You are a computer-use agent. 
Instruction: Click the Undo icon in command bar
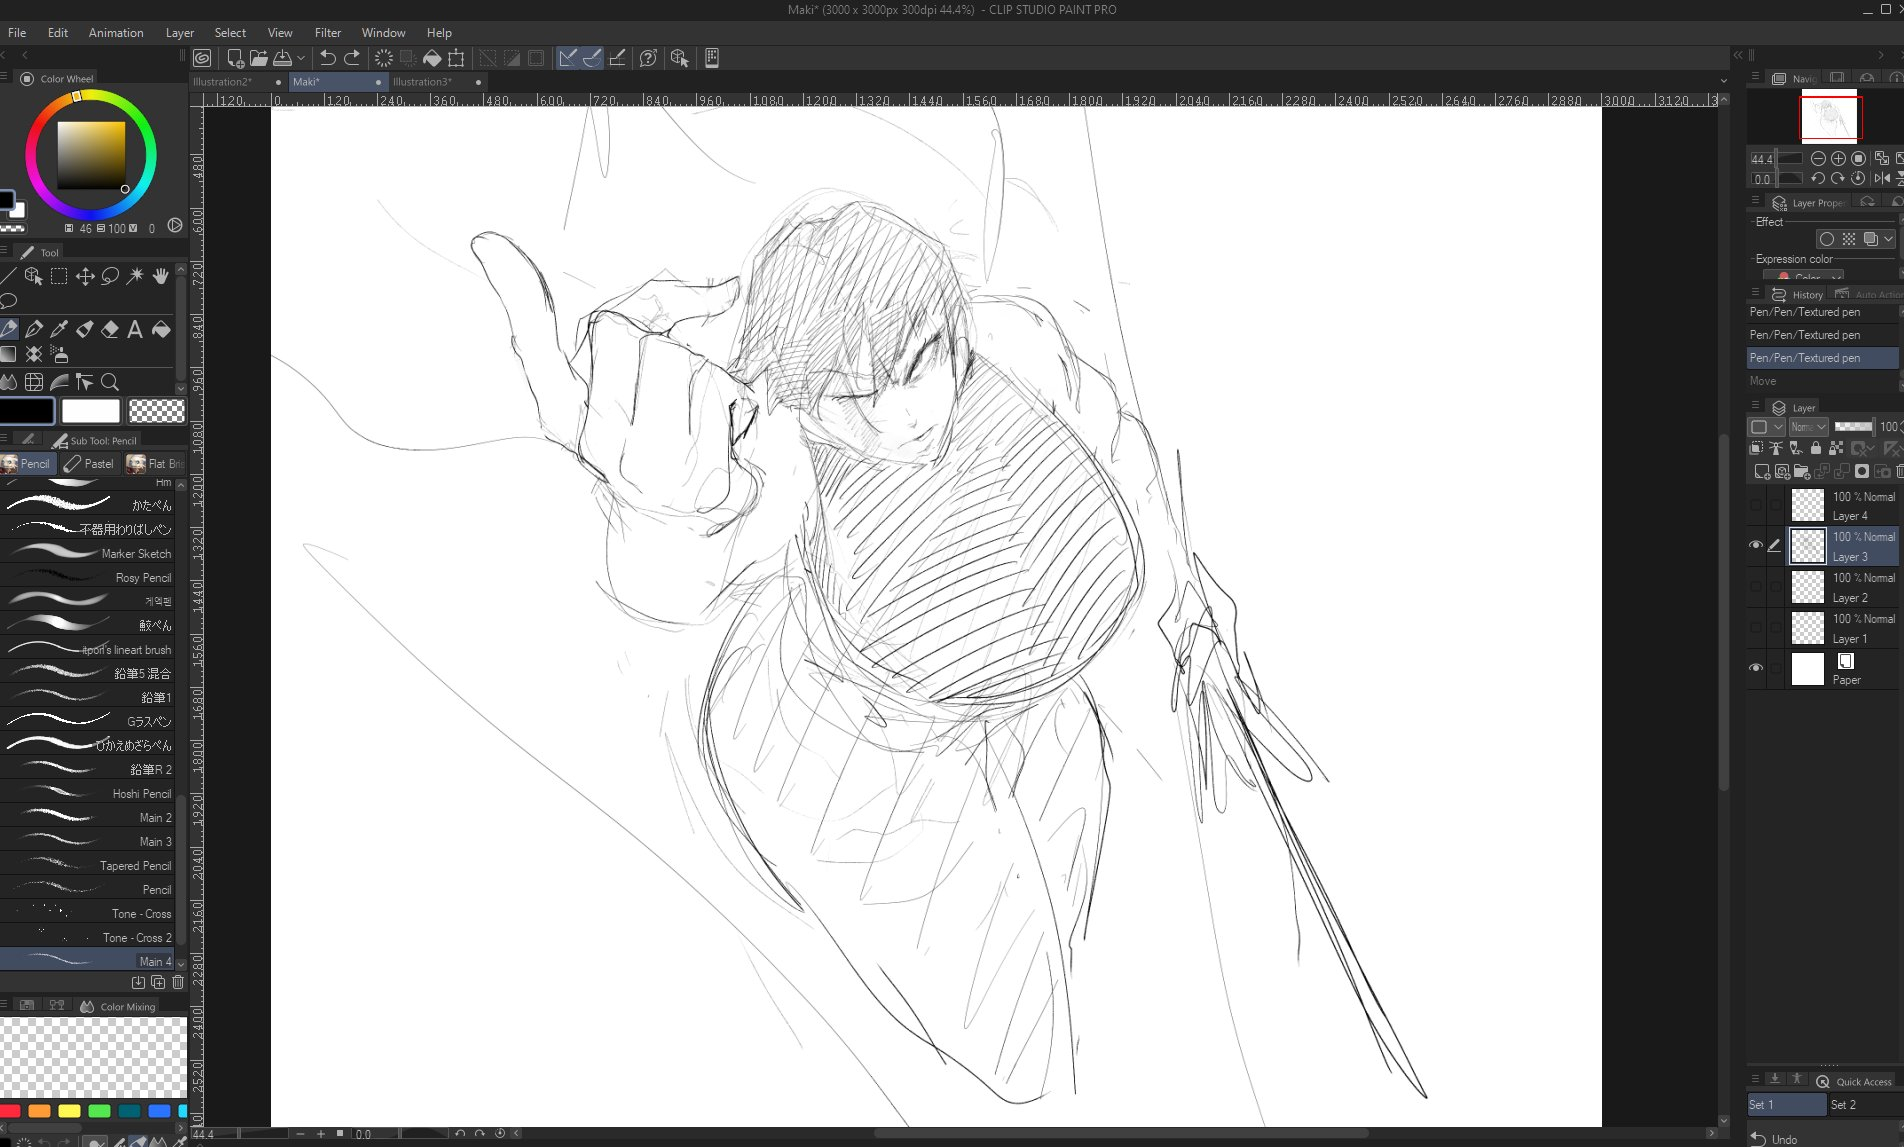pyautogui.click(x=327, y=58)
